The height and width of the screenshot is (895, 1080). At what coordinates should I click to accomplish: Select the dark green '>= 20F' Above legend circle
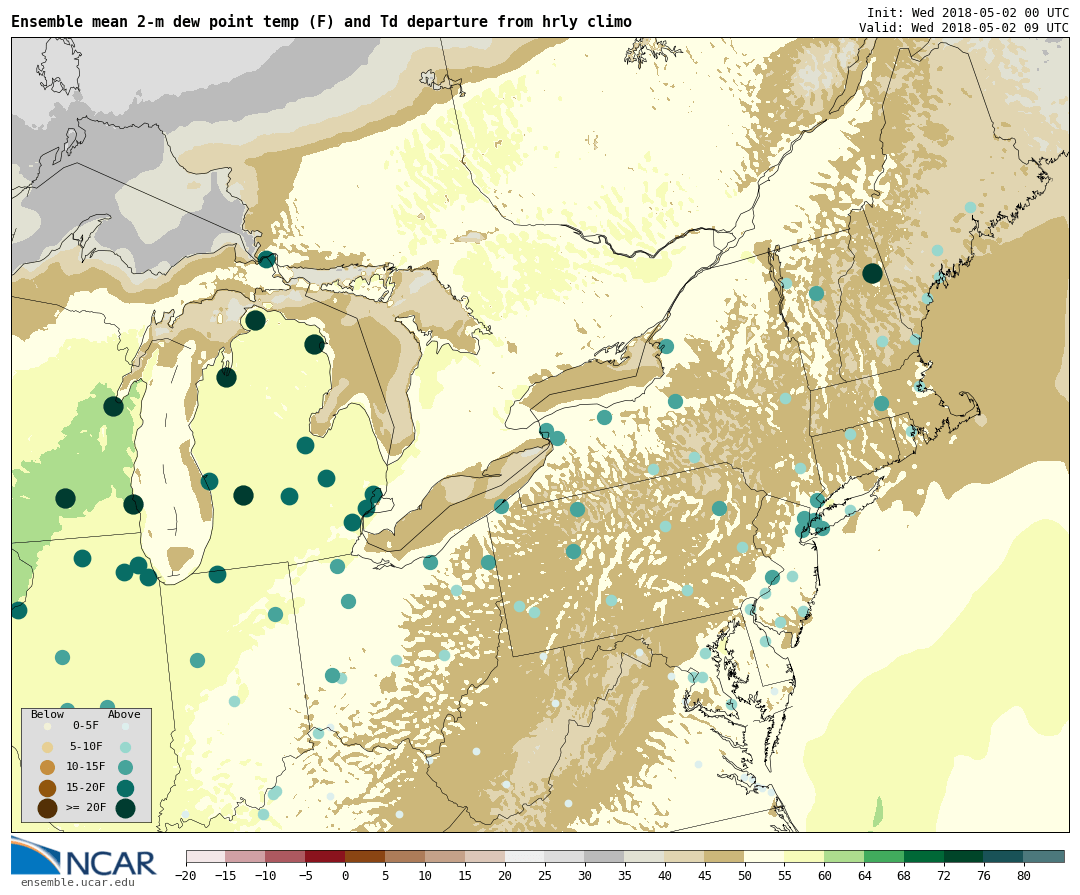125,808
